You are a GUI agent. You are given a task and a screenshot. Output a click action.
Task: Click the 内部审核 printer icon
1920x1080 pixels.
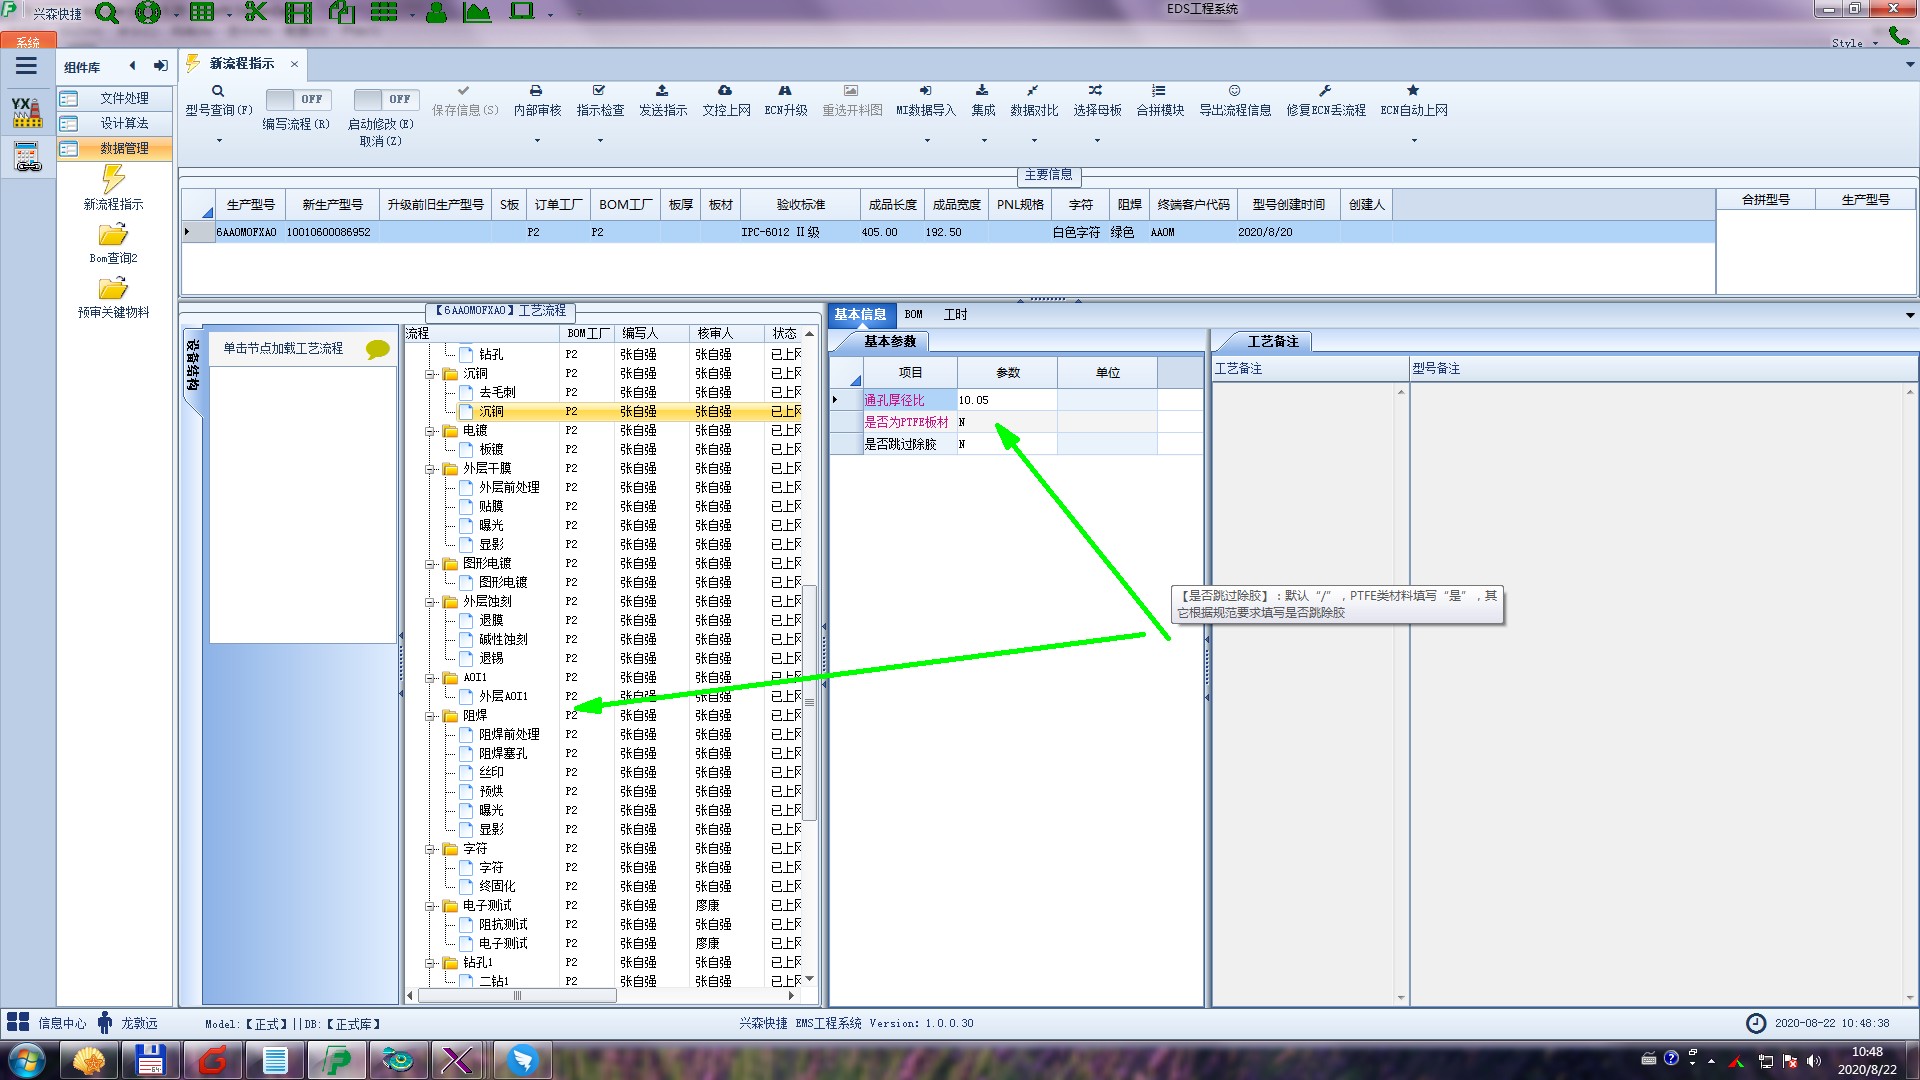[536, 91]
